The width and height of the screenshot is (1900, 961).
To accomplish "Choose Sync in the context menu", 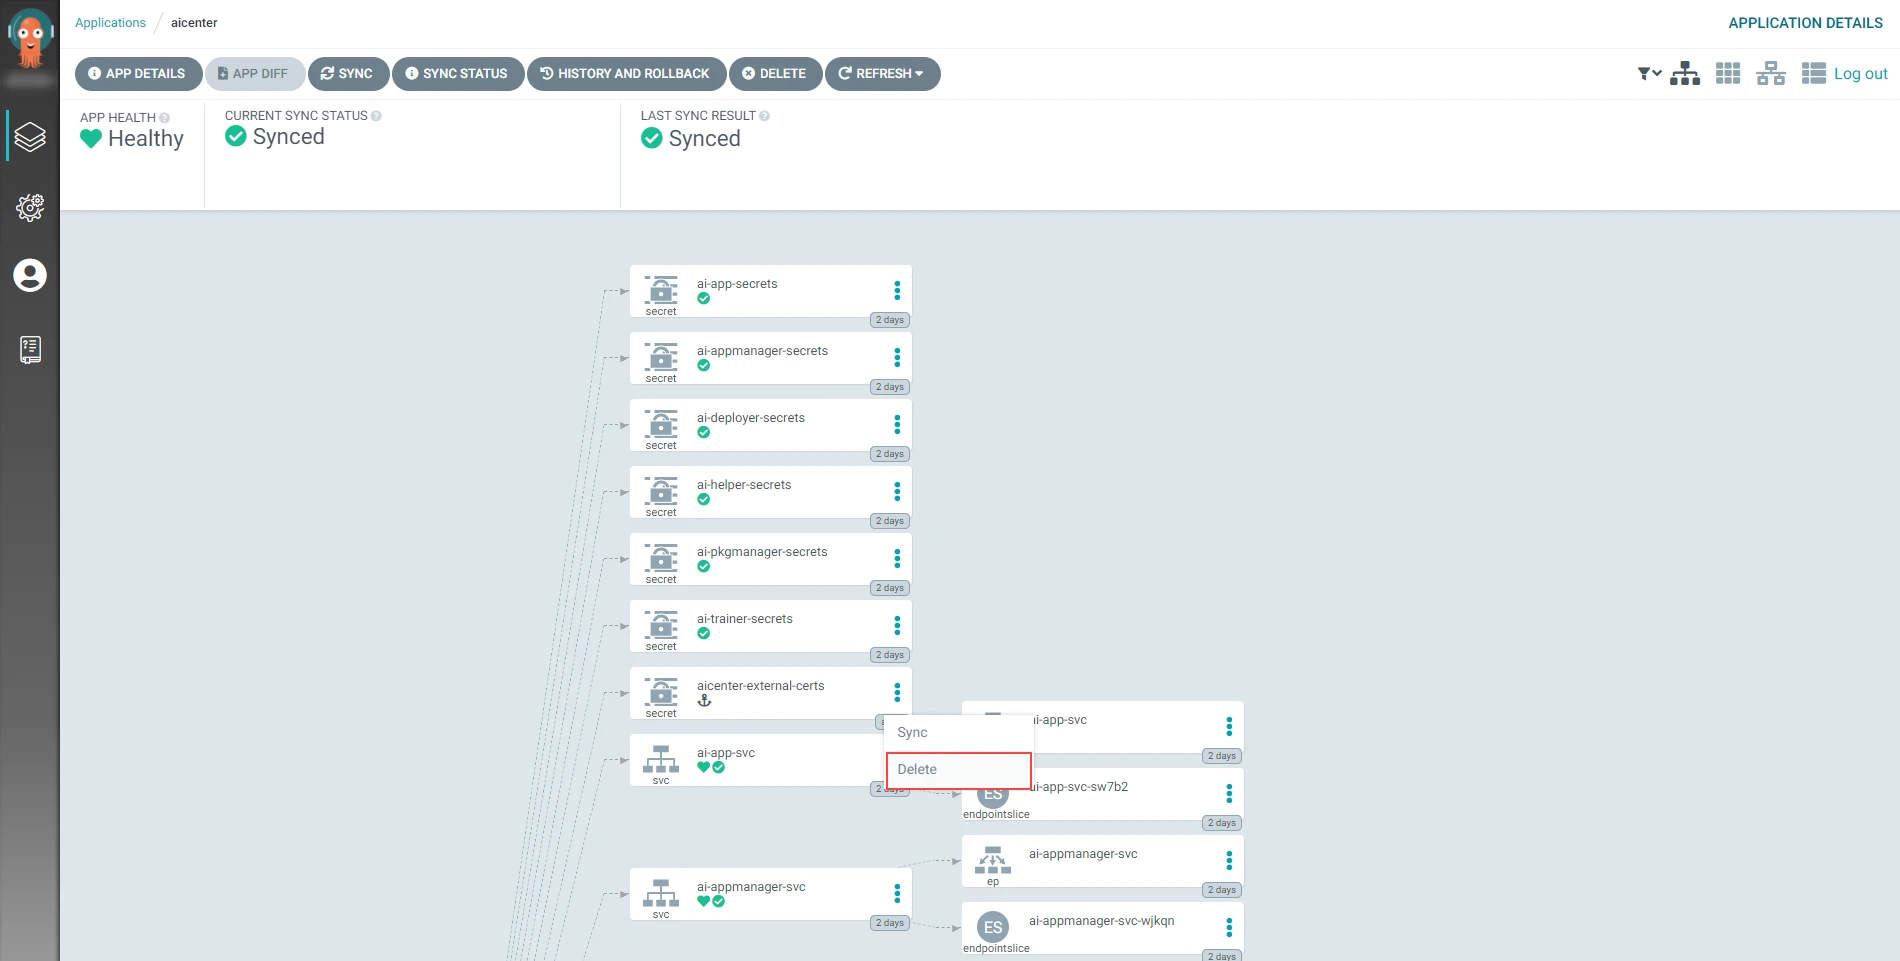I will point(958,732).
